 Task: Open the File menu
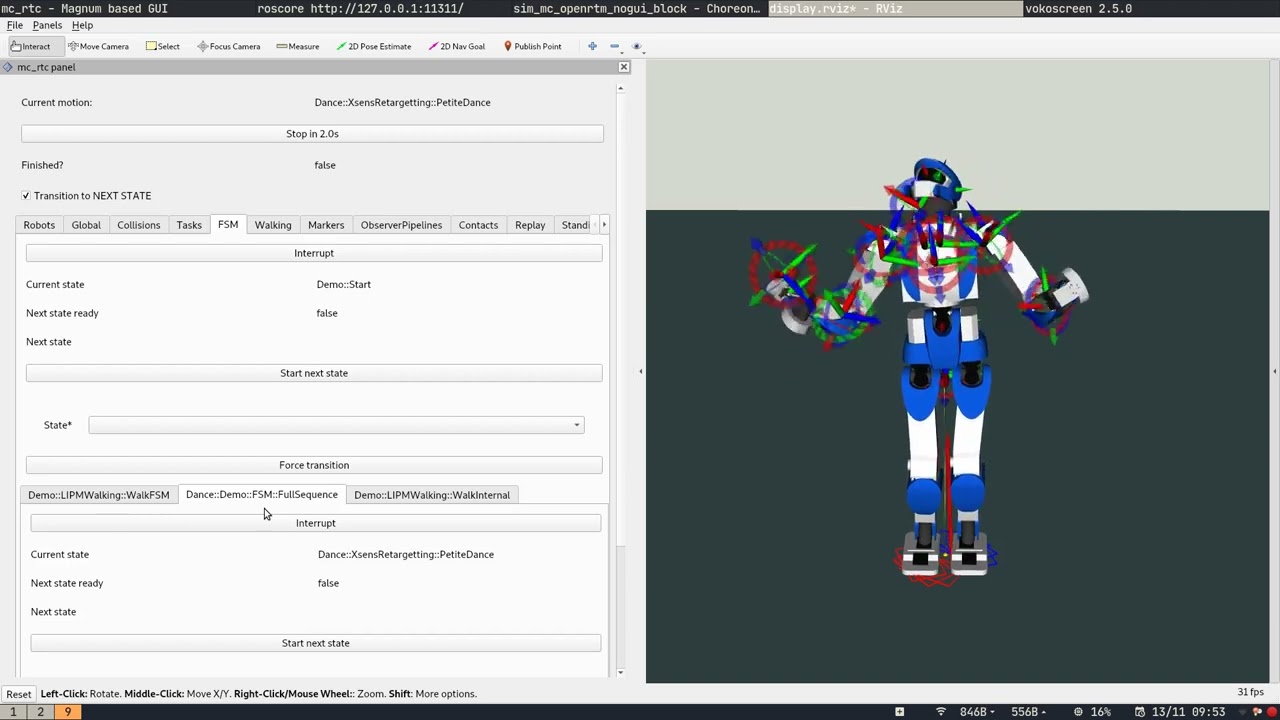click(x=14, y=25)
